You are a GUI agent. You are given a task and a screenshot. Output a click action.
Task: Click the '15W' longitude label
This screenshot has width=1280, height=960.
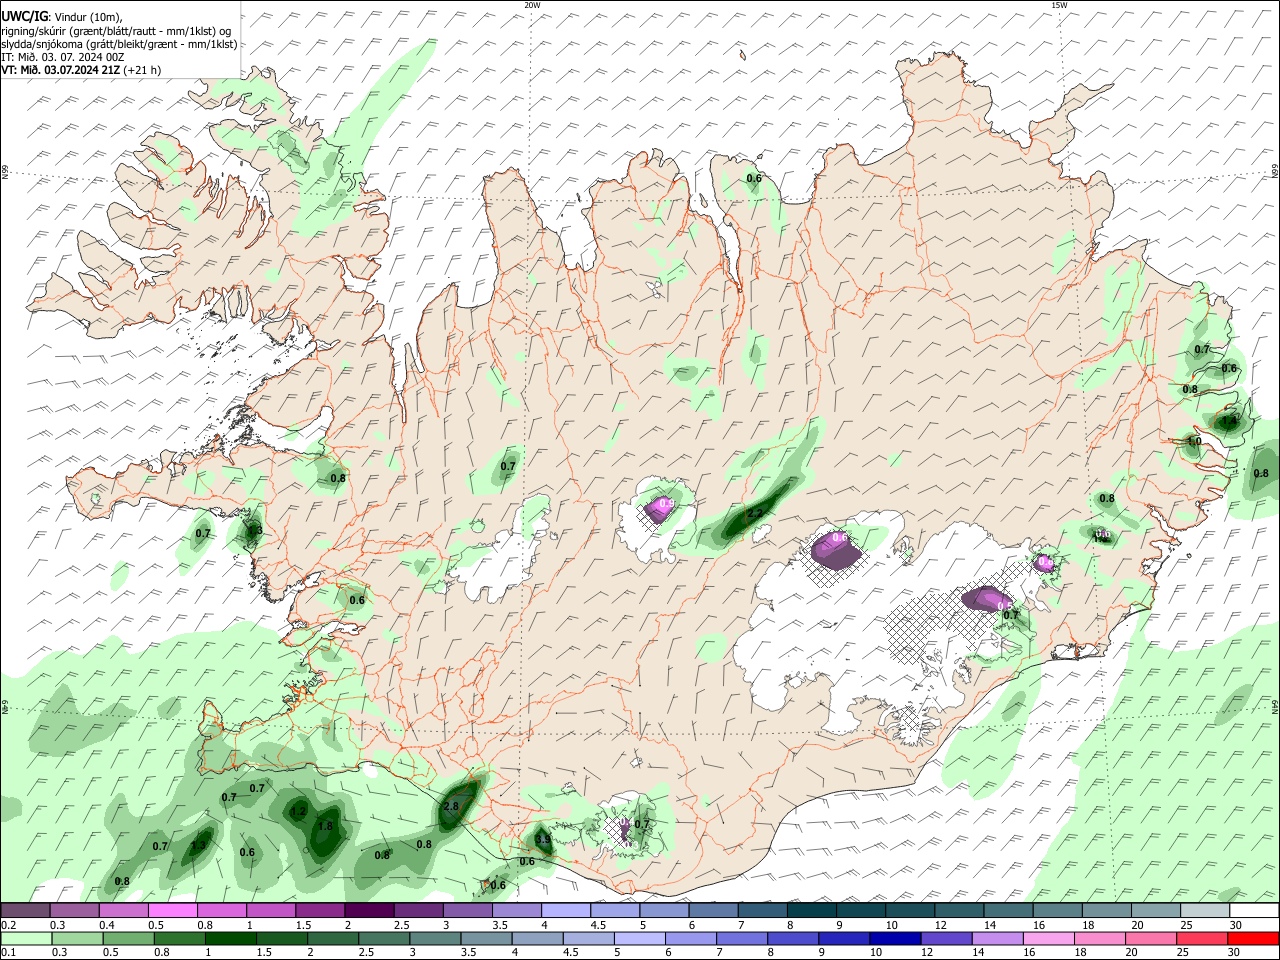pos(1058,5)
